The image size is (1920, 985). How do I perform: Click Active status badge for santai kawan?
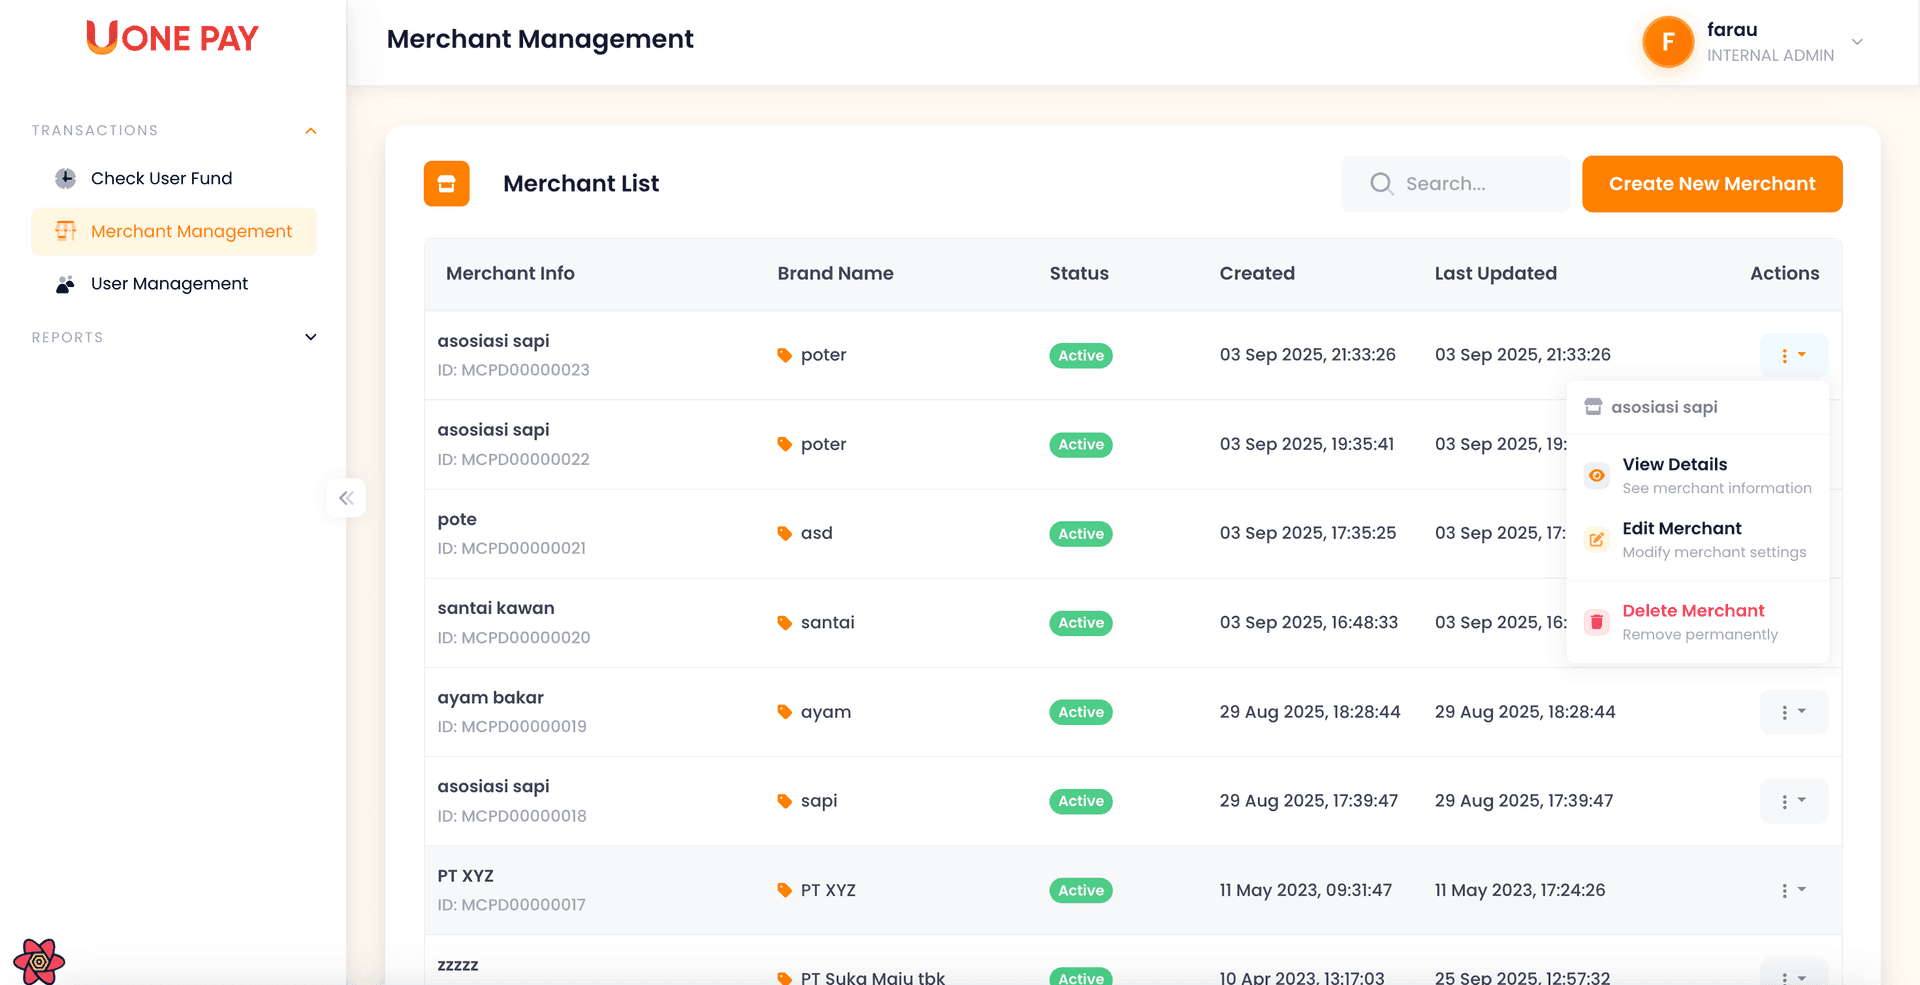click(1080, 623)
